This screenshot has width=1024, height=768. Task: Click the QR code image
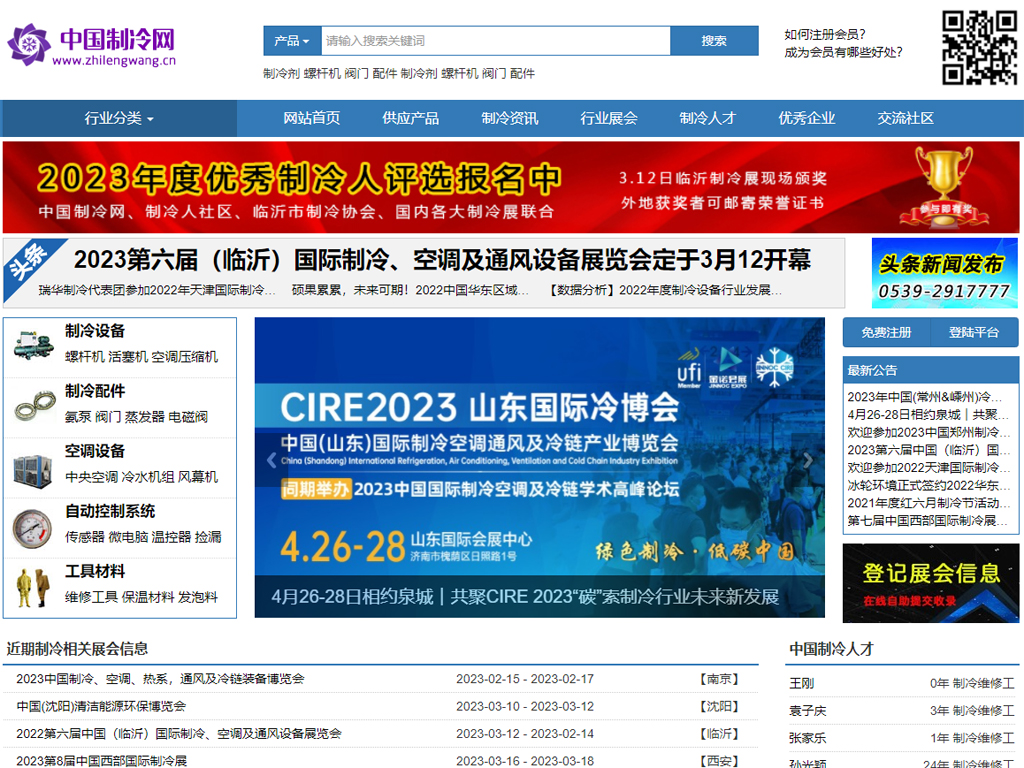pyautogui.click(x=980, y=47)
